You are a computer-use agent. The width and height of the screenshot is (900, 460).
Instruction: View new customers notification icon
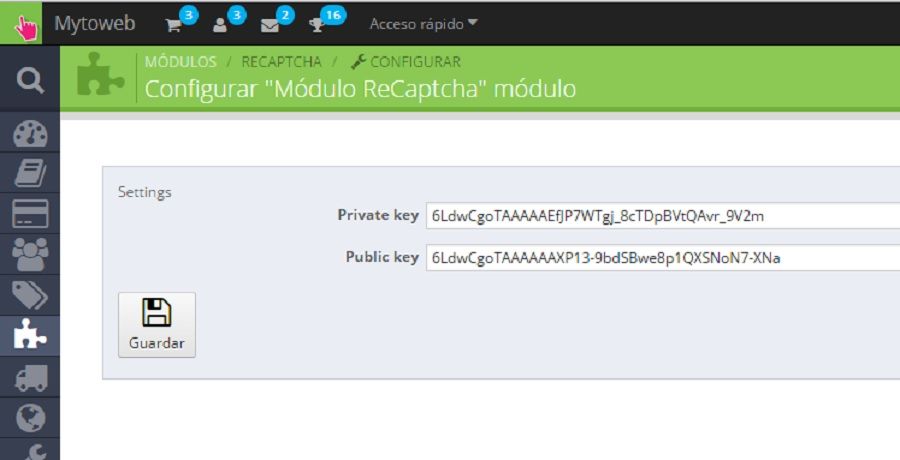coord(220,25)
